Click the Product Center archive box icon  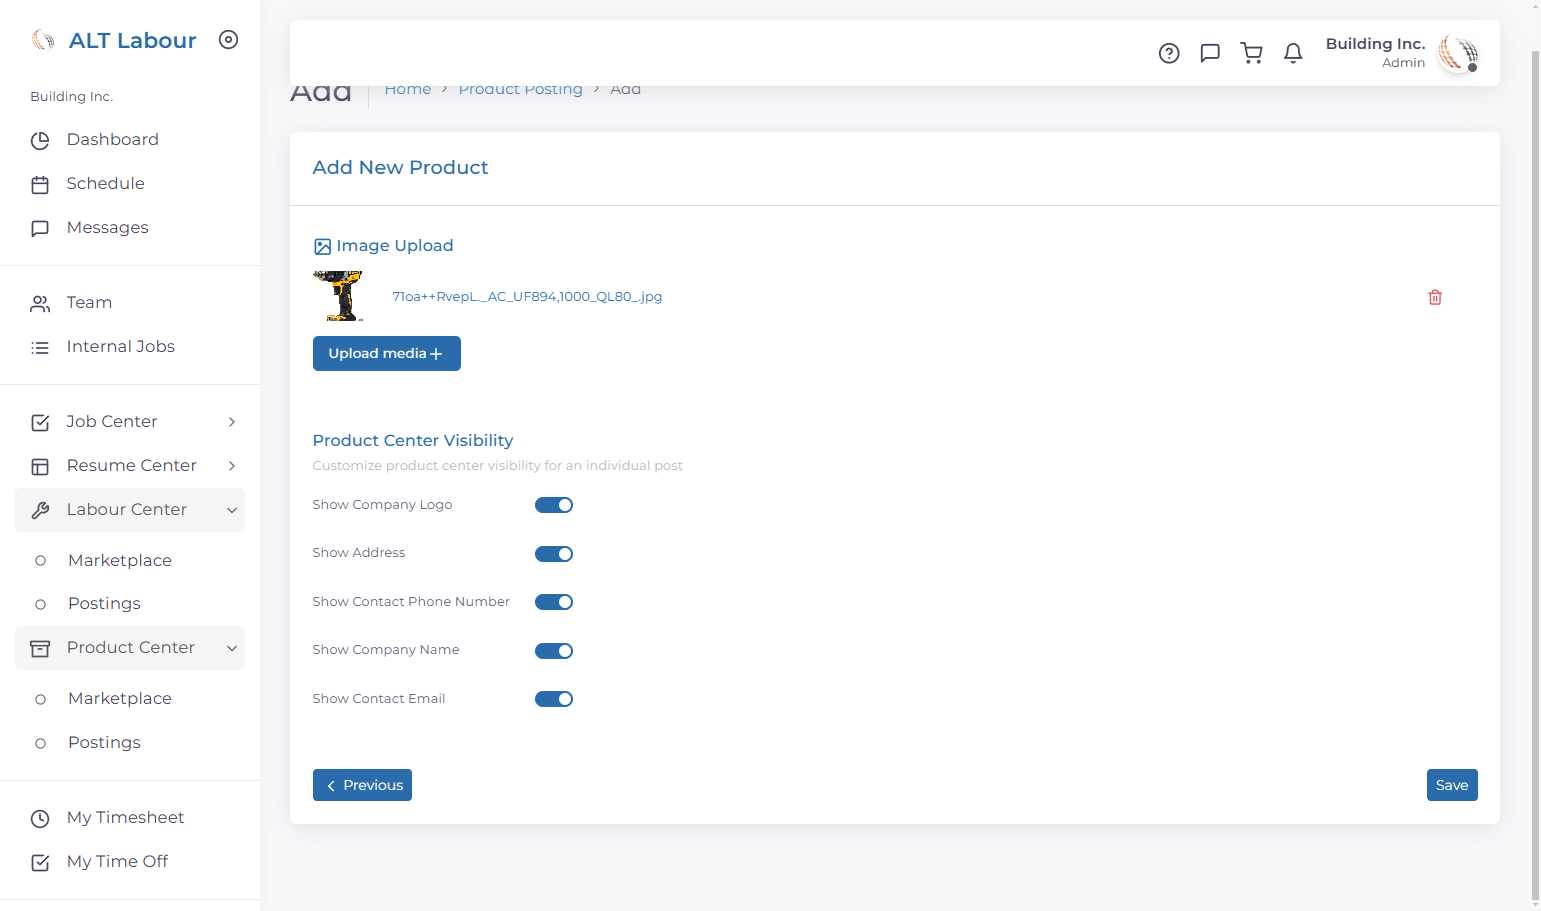(40, 648)
